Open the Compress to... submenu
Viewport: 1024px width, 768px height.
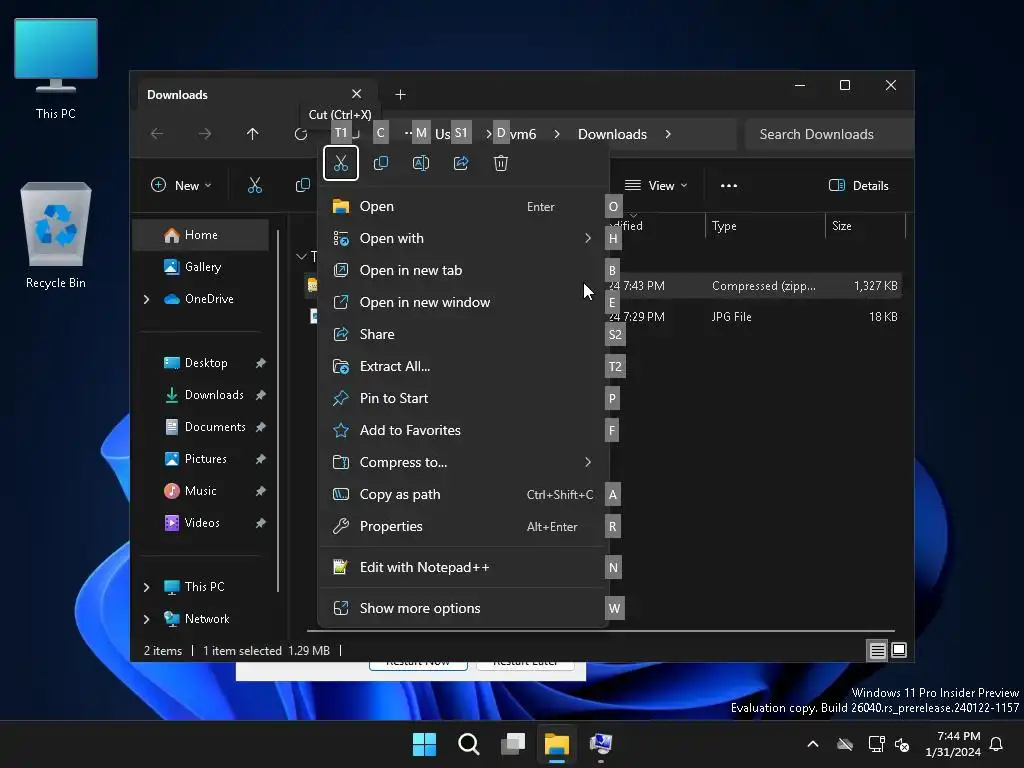click(x=463, y=462)
